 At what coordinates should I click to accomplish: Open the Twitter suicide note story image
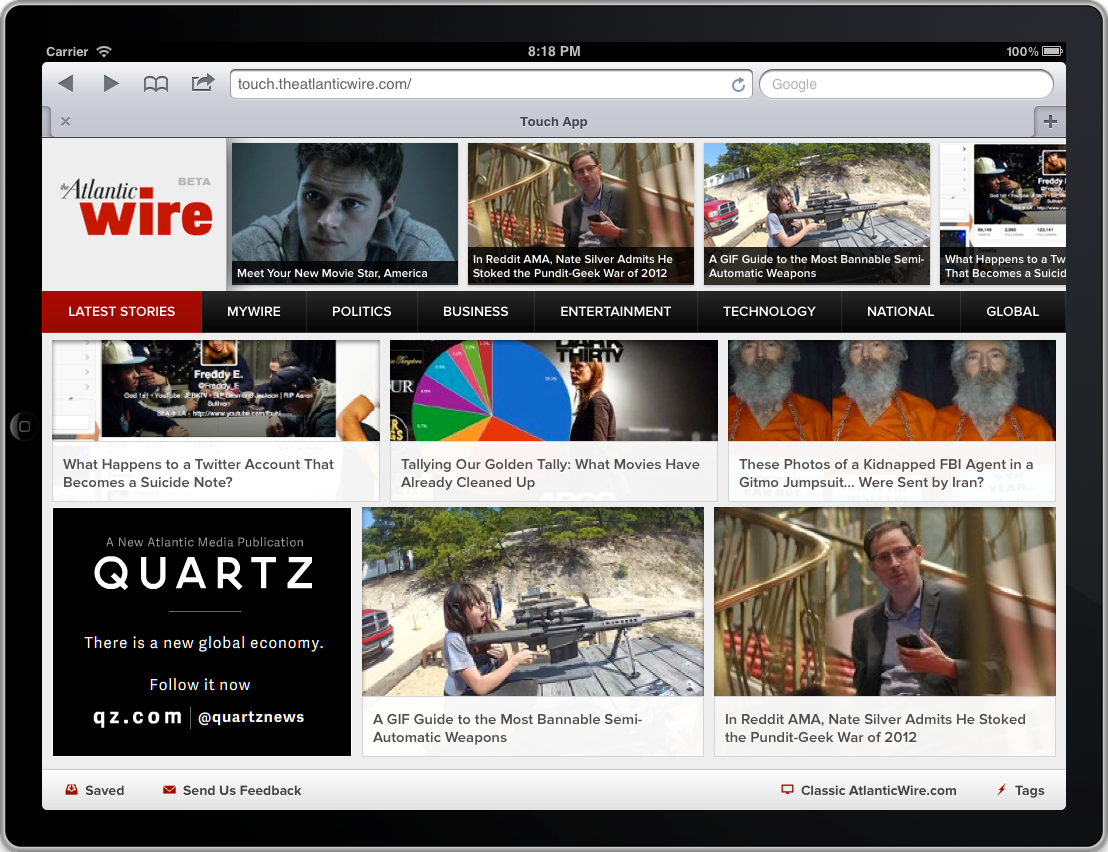coord(216,391)
